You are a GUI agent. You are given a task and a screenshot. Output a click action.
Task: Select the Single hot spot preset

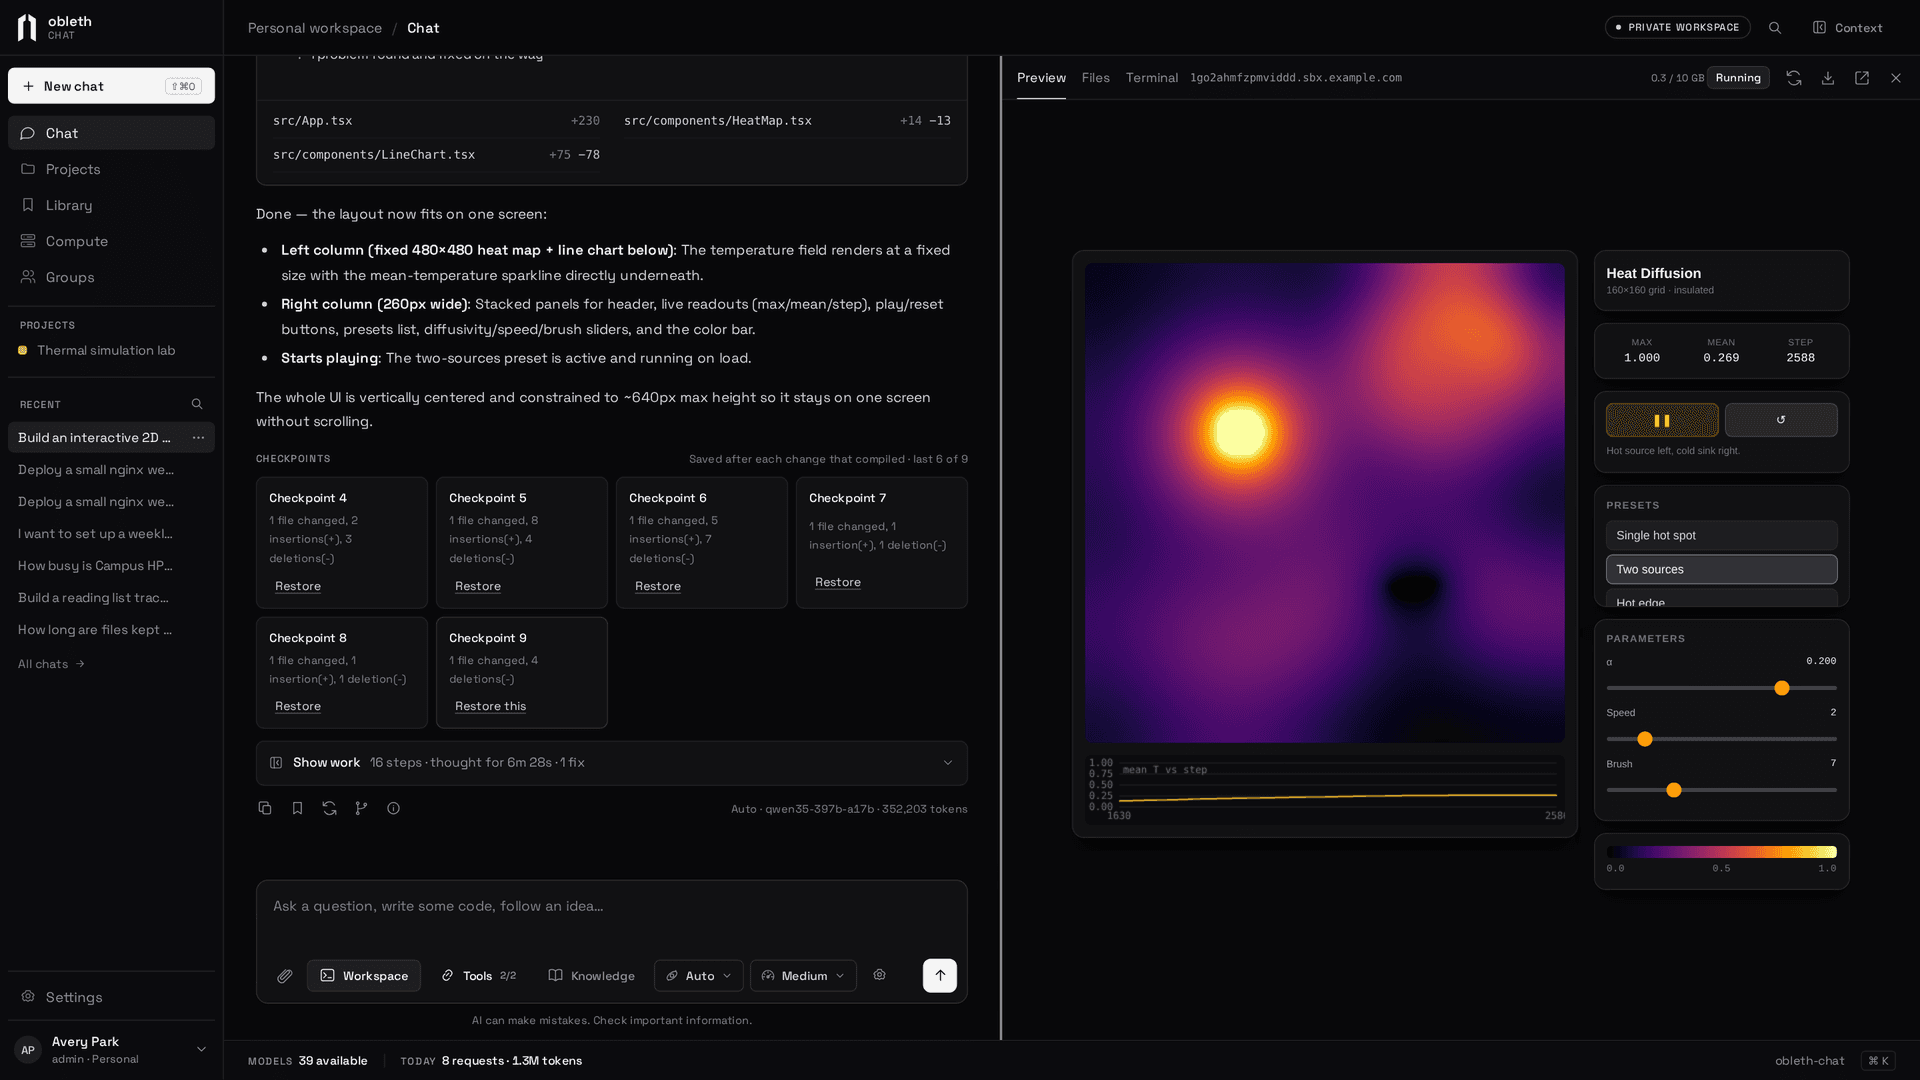click(x=1721, y=536)
